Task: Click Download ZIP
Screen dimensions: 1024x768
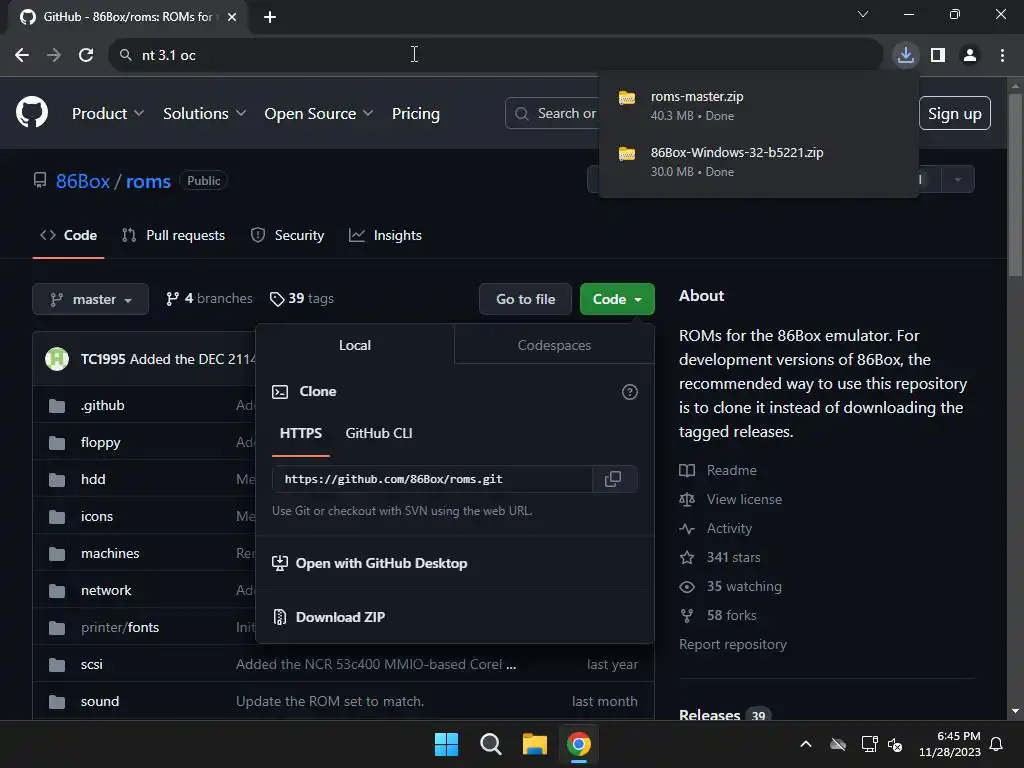Action: pos(329,617)
